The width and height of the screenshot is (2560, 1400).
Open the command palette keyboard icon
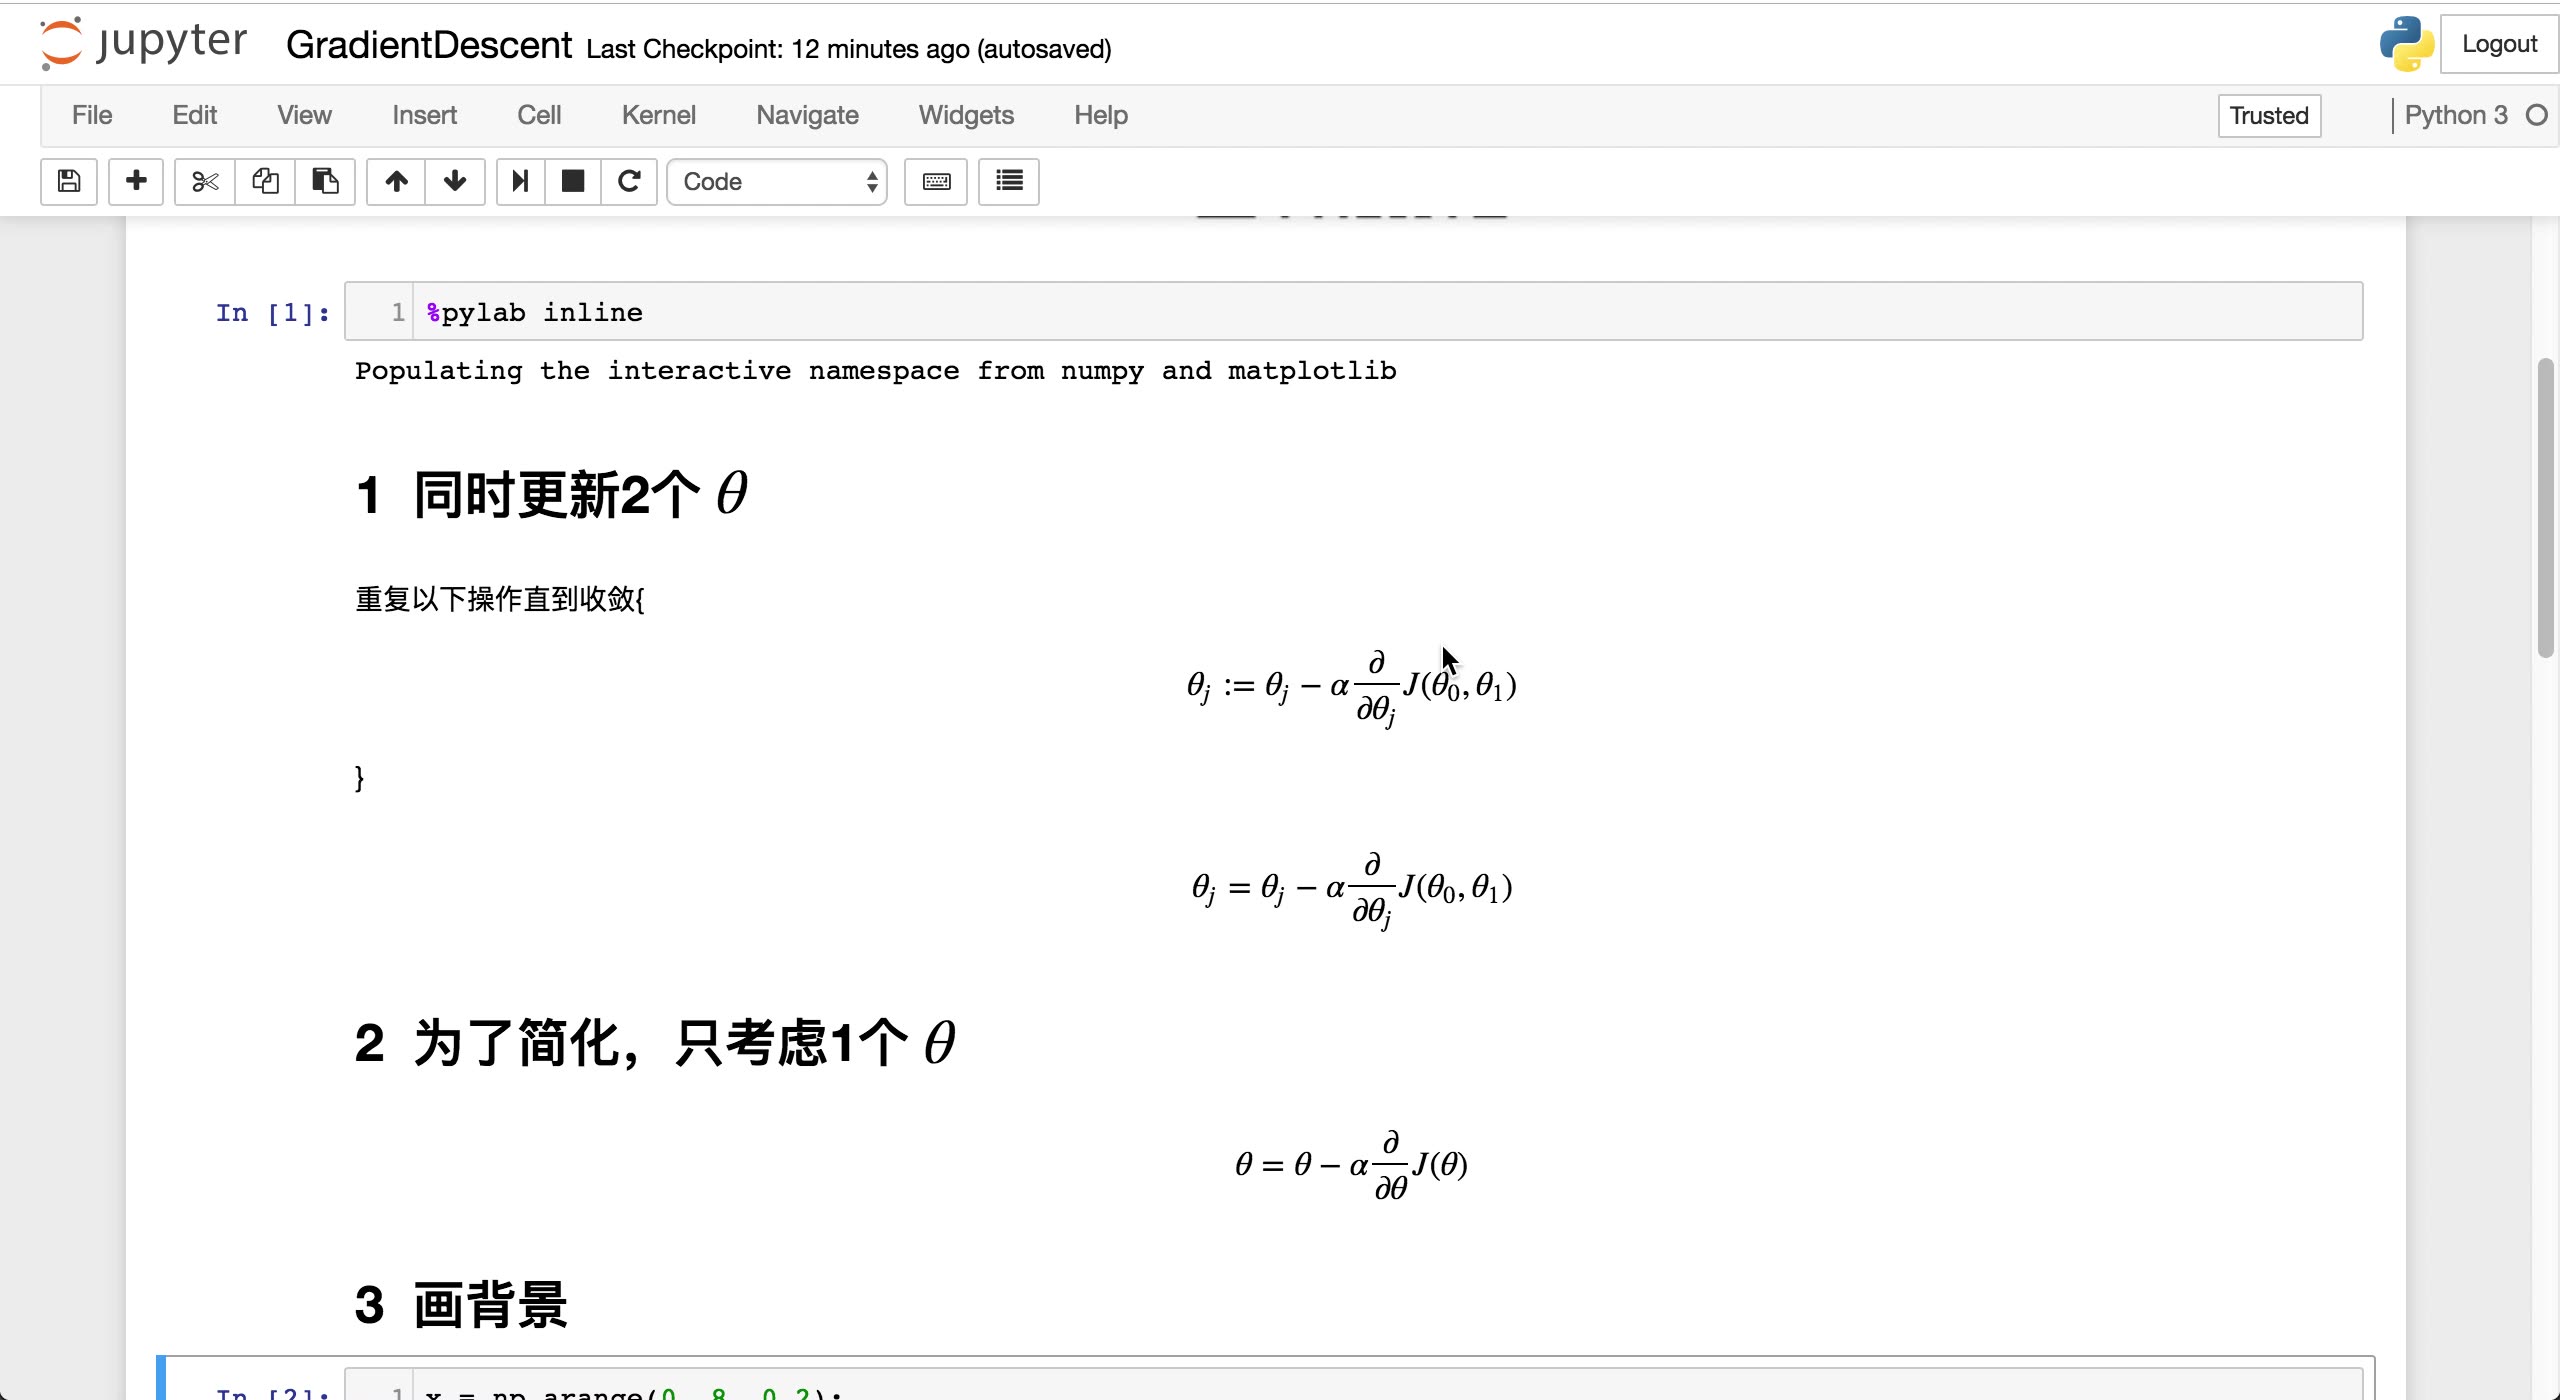pyautogui.click(x=936, y=181)
